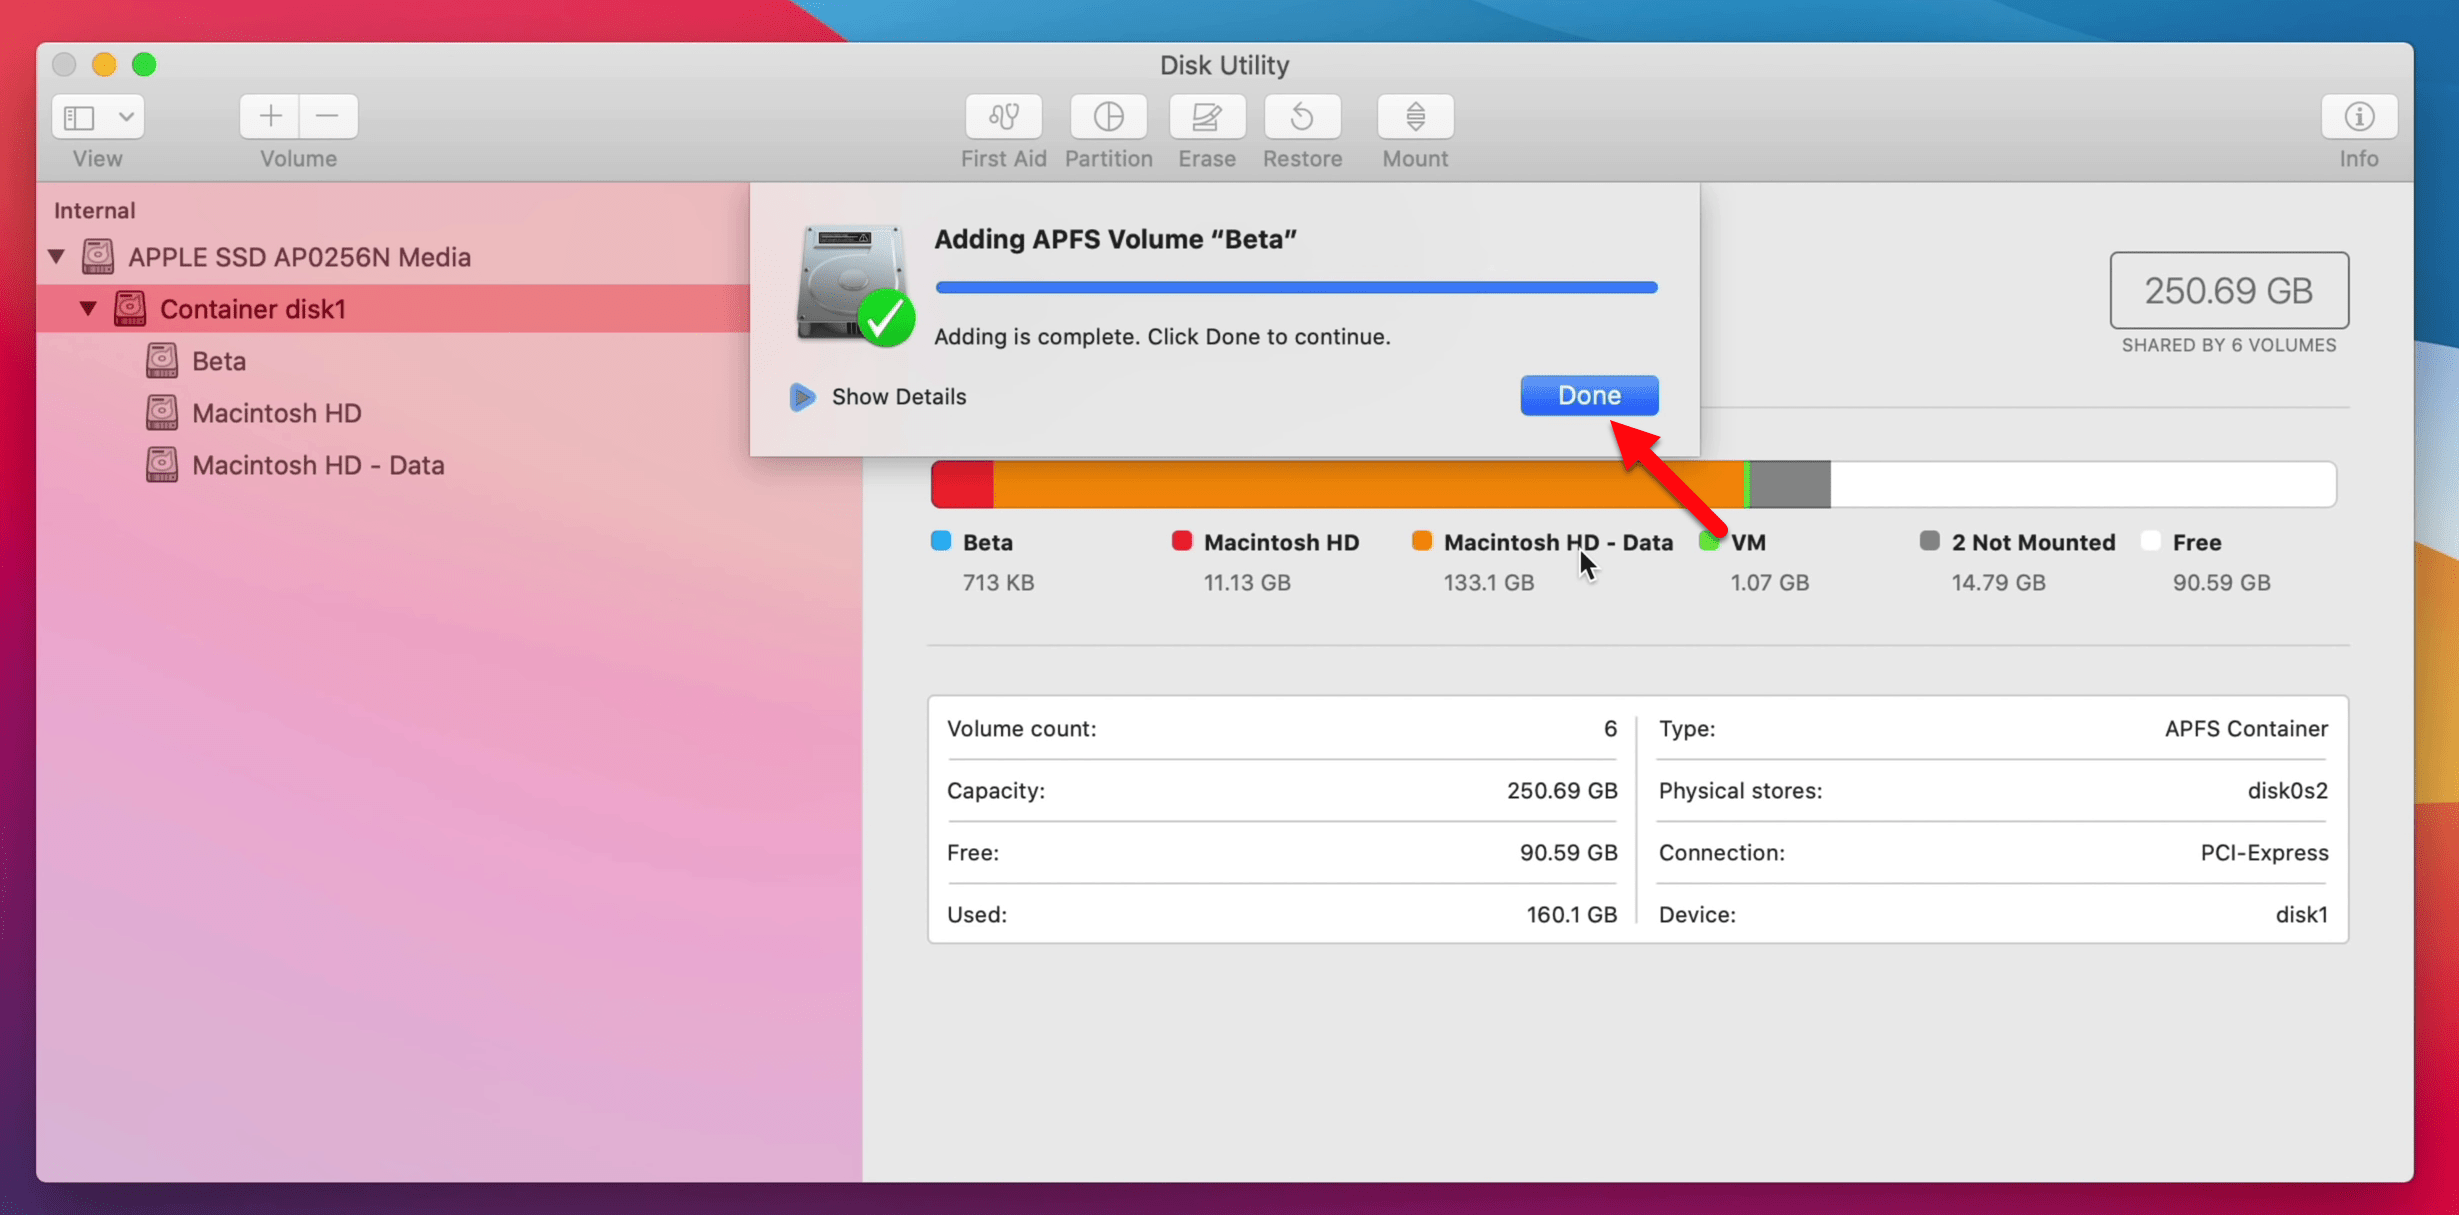
Task: Open the View dropdown chevron
Action: 126,117
